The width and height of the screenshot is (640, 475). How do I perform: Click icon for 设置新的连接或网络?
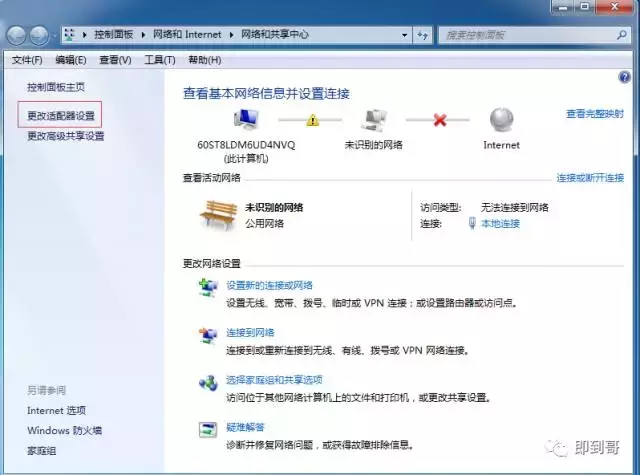click(208, 287)
